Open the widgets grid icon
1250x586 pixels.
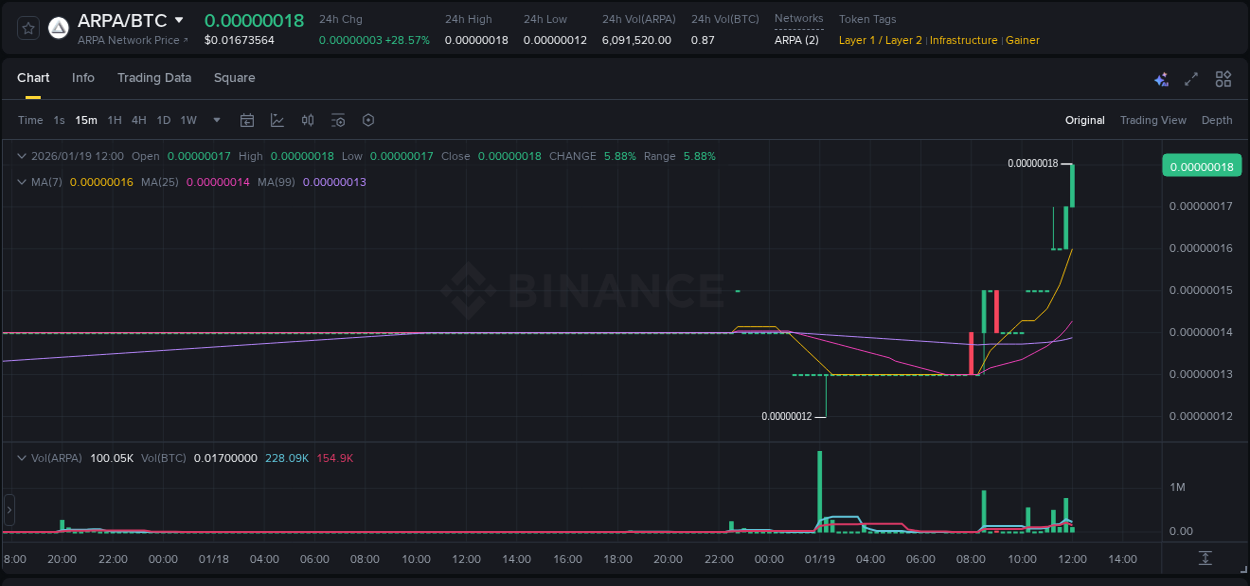1223,78
